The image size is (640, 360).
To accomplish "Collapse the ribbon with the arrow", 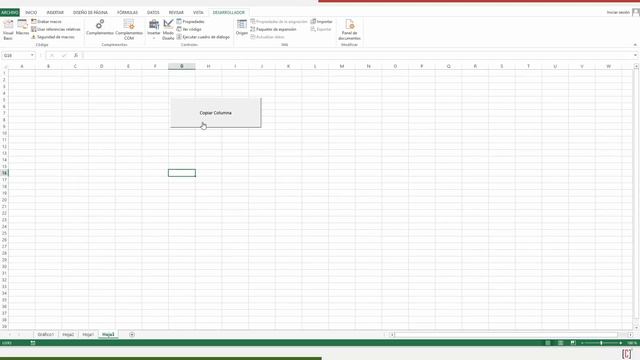I will [x=635, y=44].
